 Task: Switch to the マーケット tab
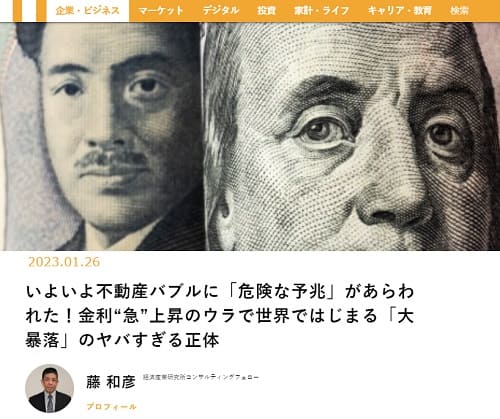click(x=161, y=11)
